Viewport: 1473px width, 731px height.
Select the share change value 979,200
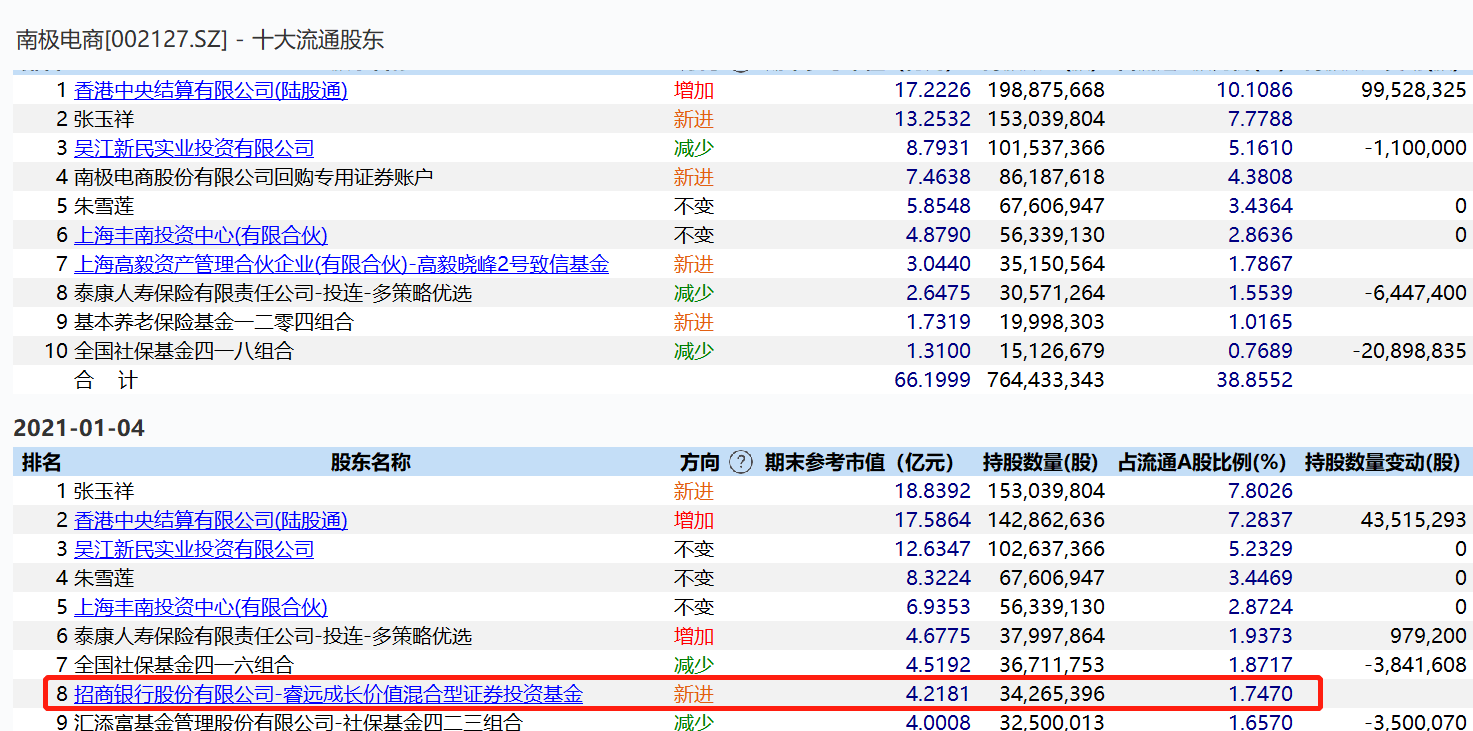(1429, 636)
